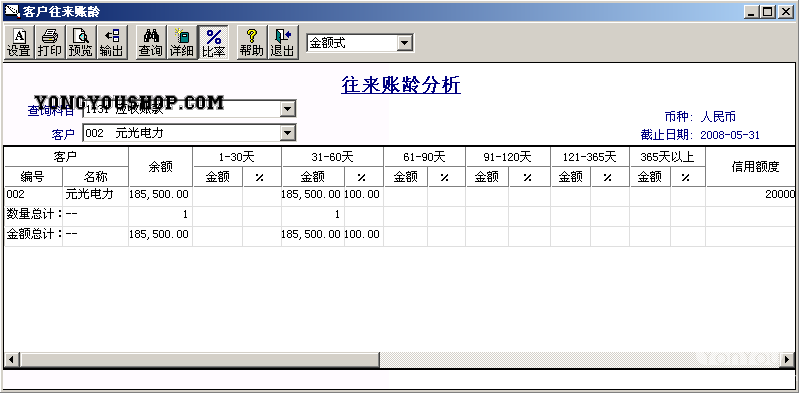The width and height of the screenshot is (799, 393).
Task: Show 详细 (Detail) view icon
Action: [182, 43]
